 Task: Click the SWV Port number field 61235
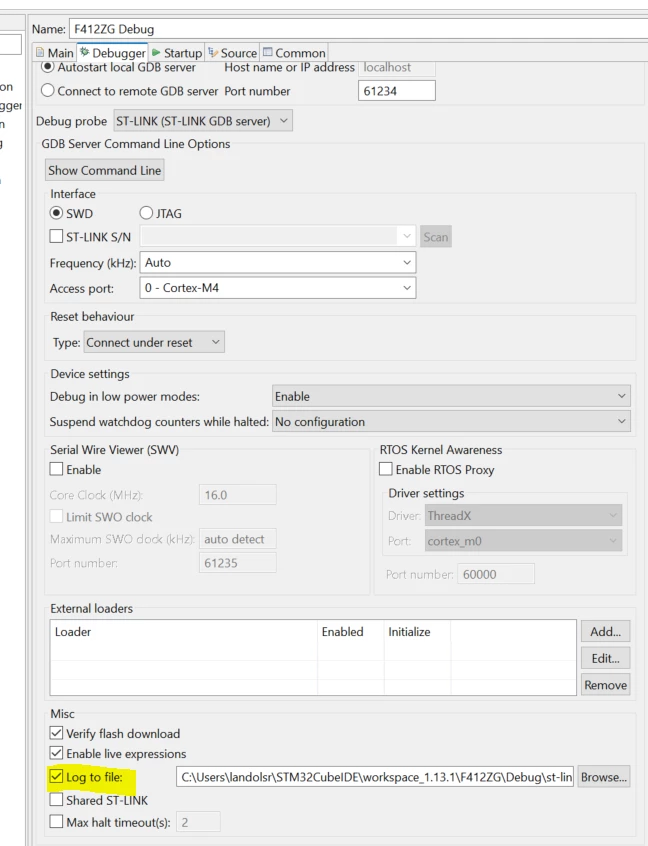[x=237, y=563]
